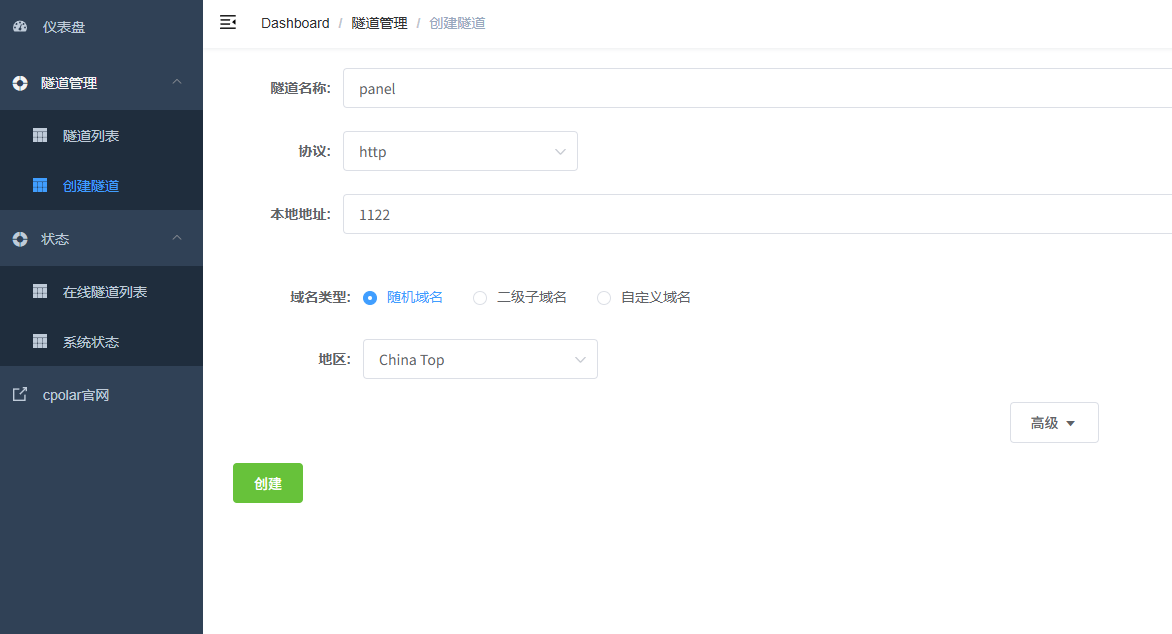Click the external link icon for cpolar官网
This screenshot has height=634, width=1172.
point(20,395)
